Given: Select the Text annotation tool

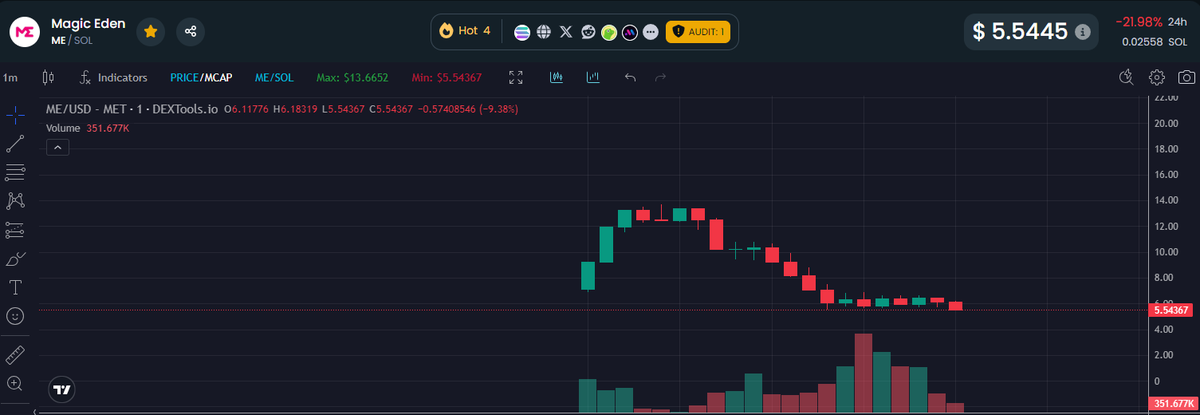Looking at the screenshot, I should click(x=15, y=288).
